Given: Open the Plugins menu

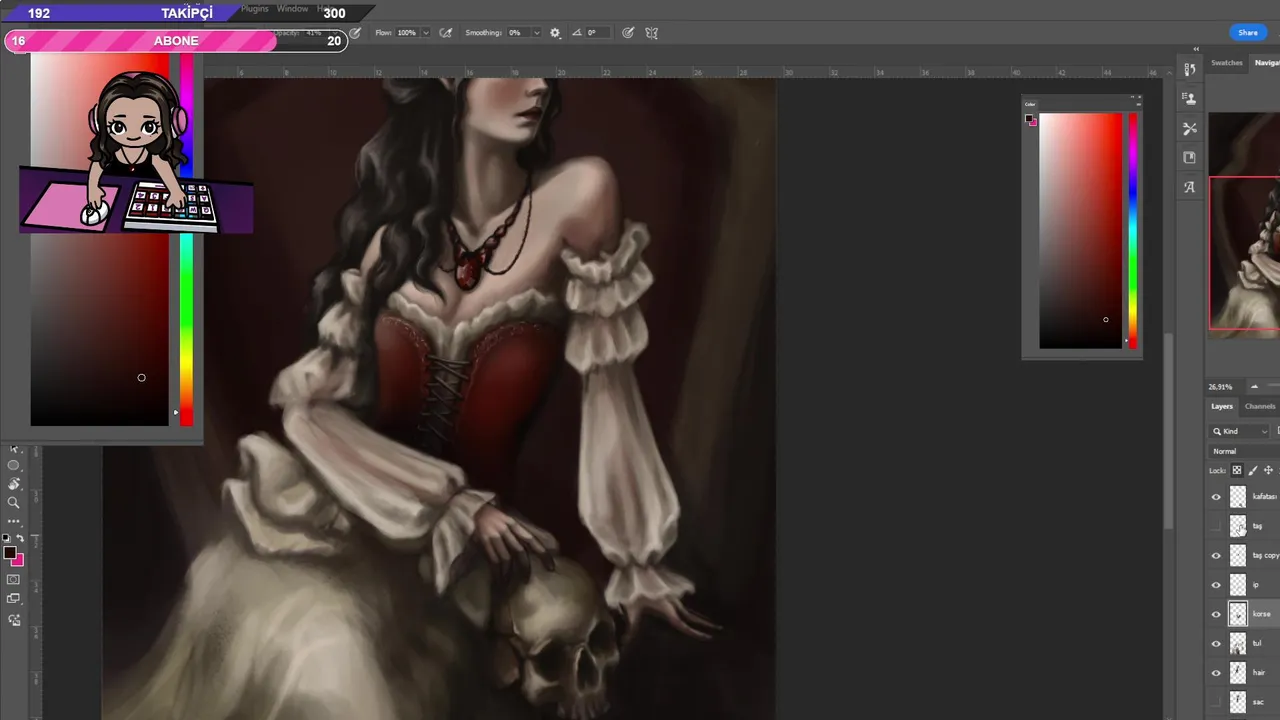Looking at the screenshot, I should (255, 9).
